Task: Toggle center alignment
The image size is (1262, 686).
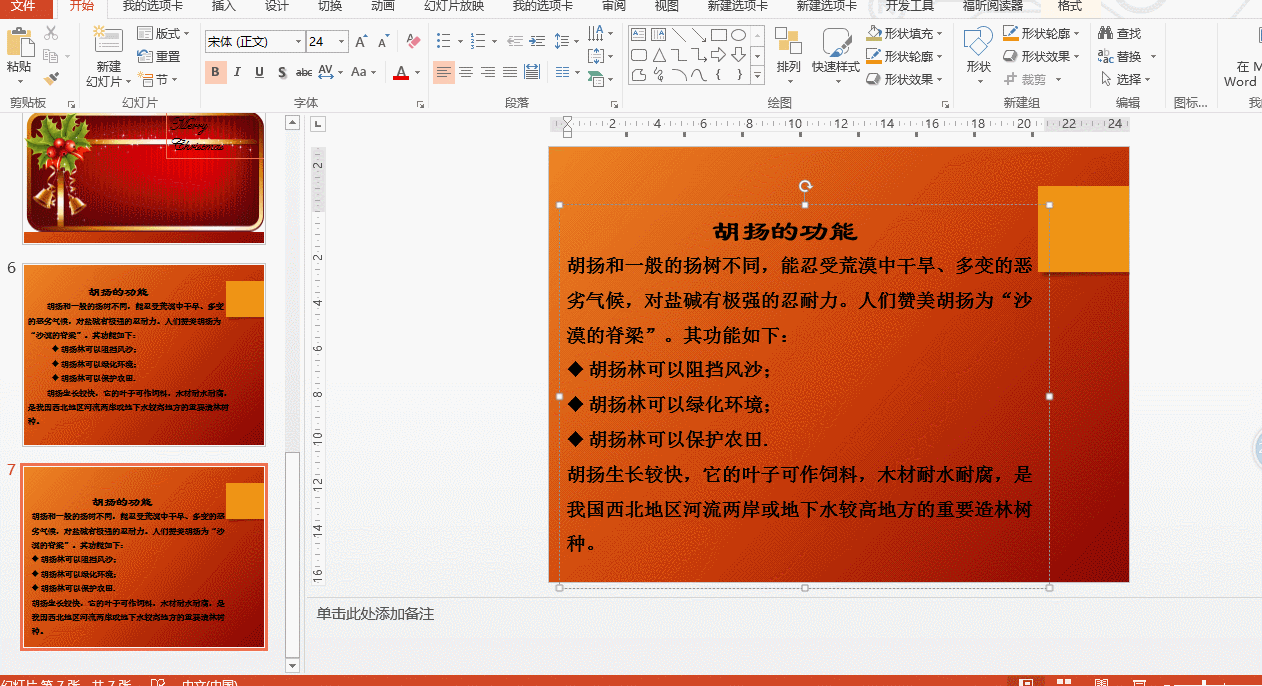Action: coord(466,72)
